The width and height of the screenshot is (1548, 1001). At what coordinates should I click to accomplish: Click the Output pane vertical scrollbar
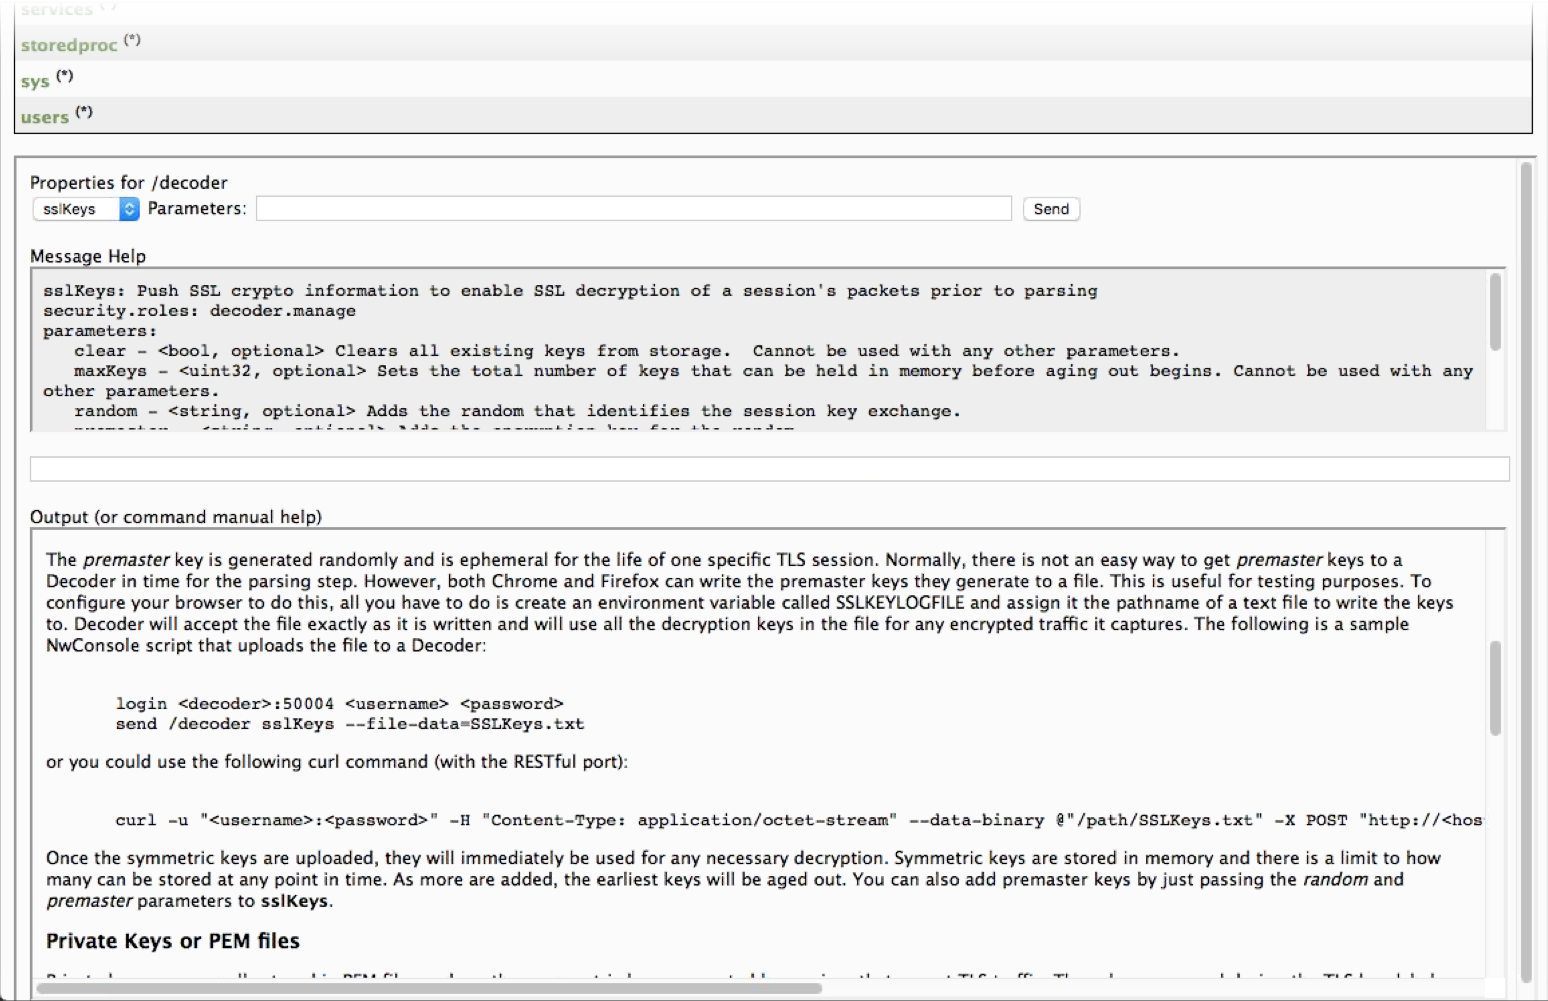[x=1495, y=688]
